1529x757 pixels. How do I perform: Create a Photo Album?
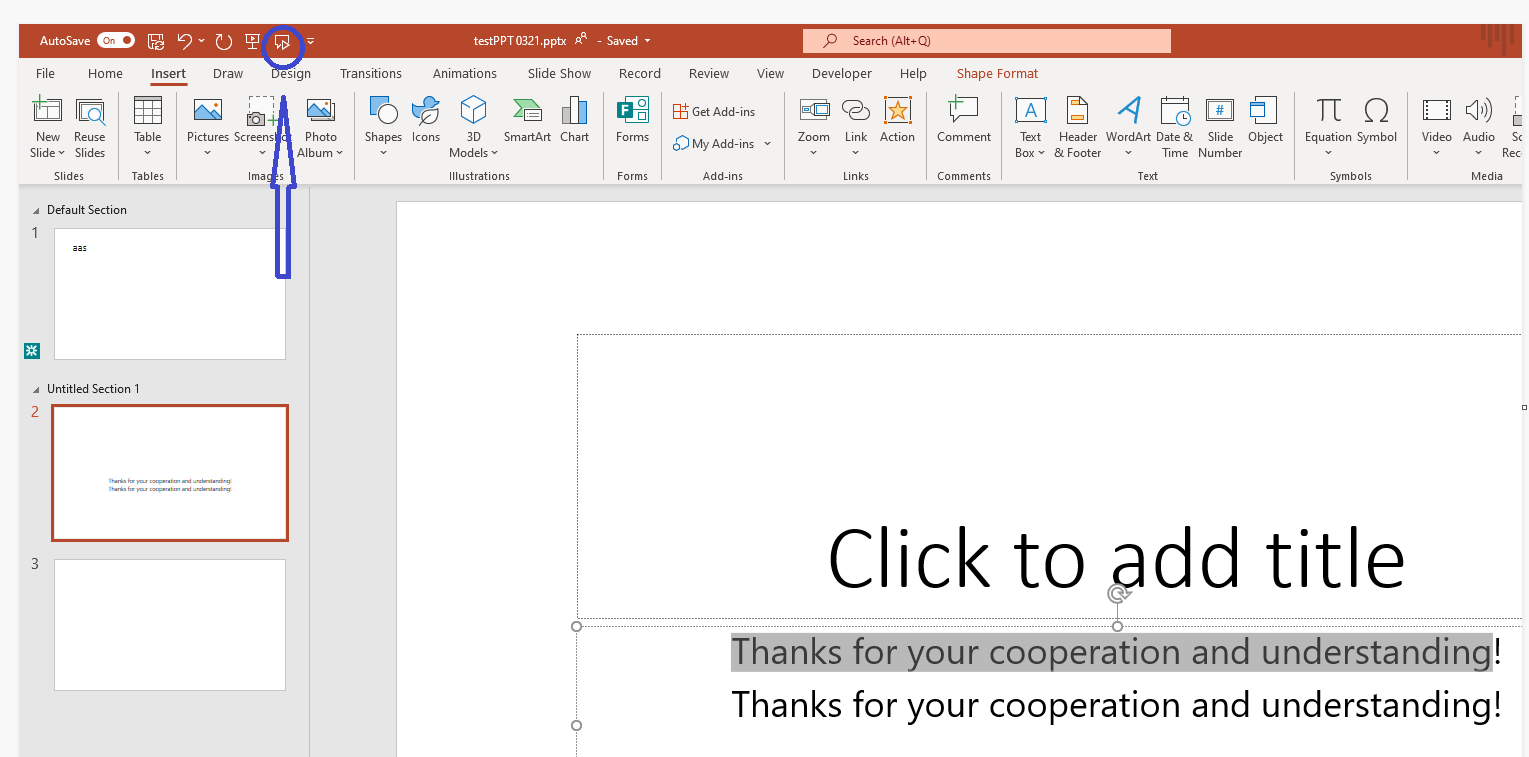(321, 127)
